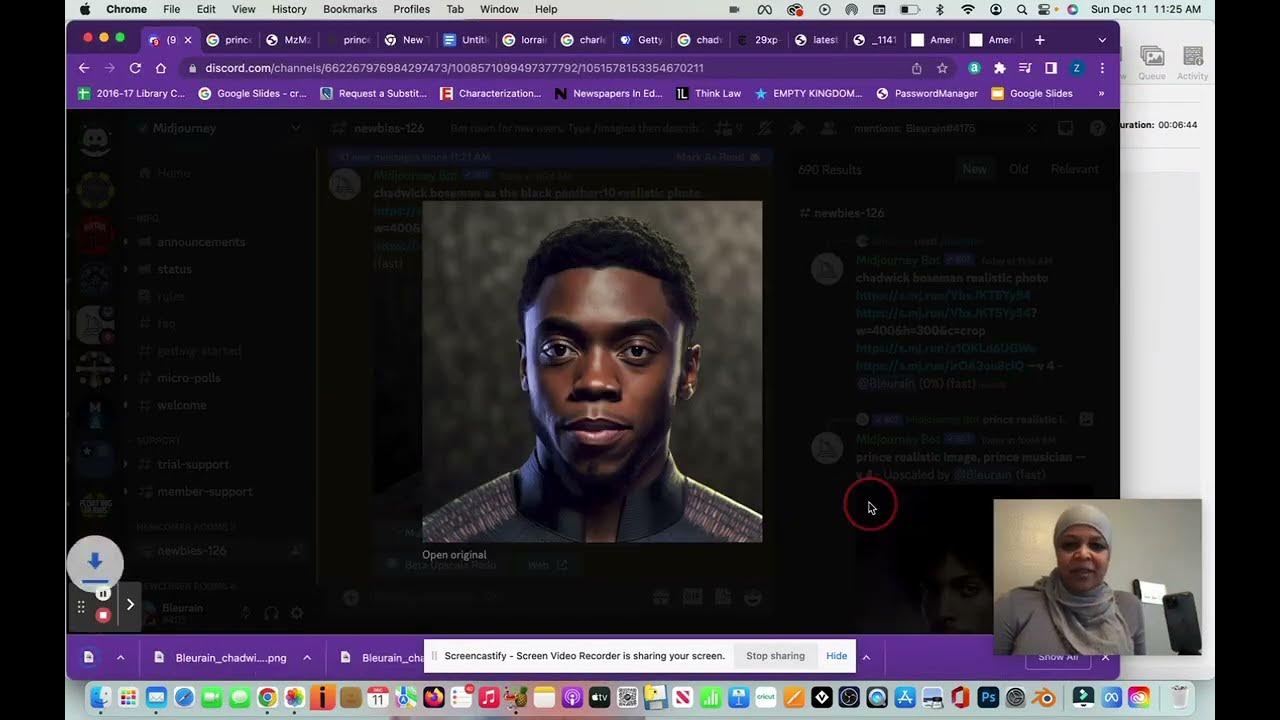Open the Queue icon in the background window

pos(1152,62)
